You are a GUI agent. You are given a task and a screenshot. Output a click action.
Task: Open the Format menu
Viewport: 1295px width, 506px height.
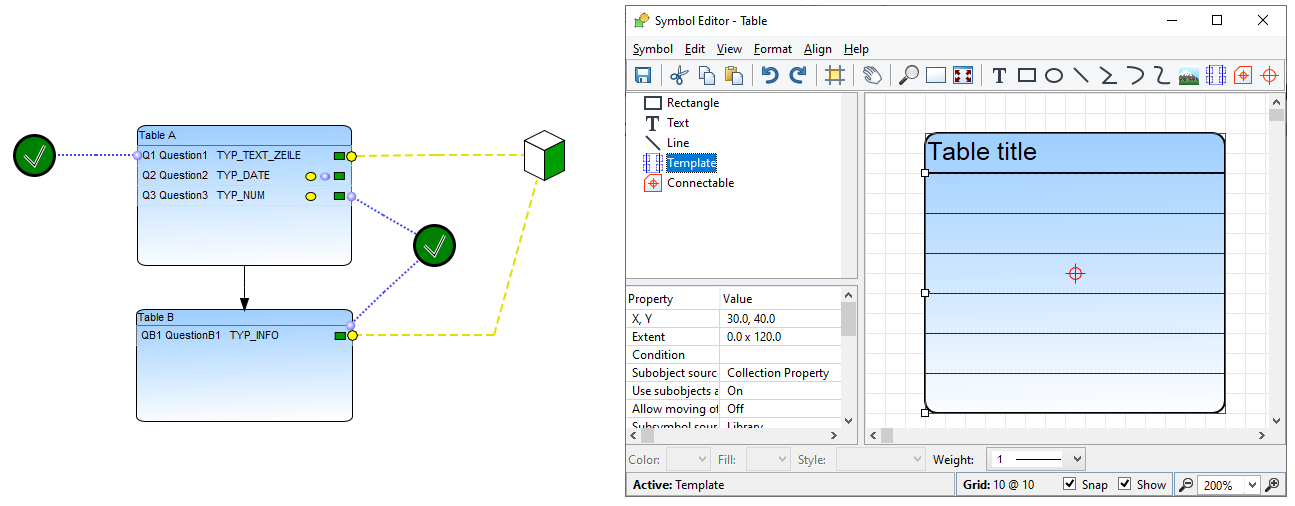coord(772,49)
